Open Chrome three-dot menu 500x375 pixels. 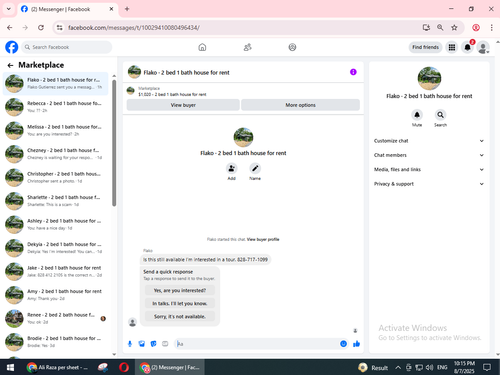491,28
